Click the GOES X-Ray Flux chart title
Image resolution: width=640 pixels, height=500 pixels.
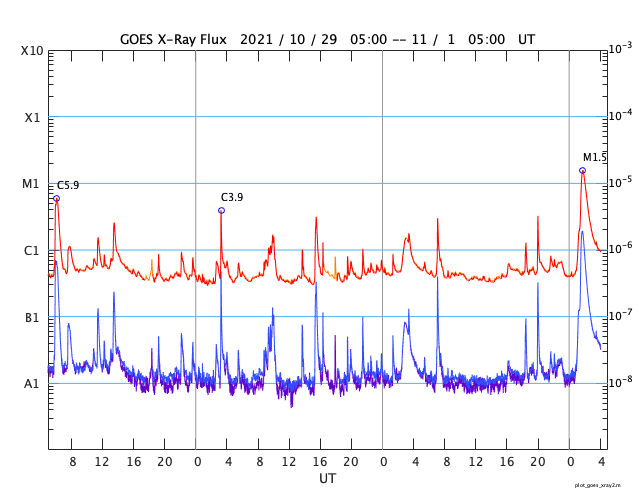coord(327,40)
